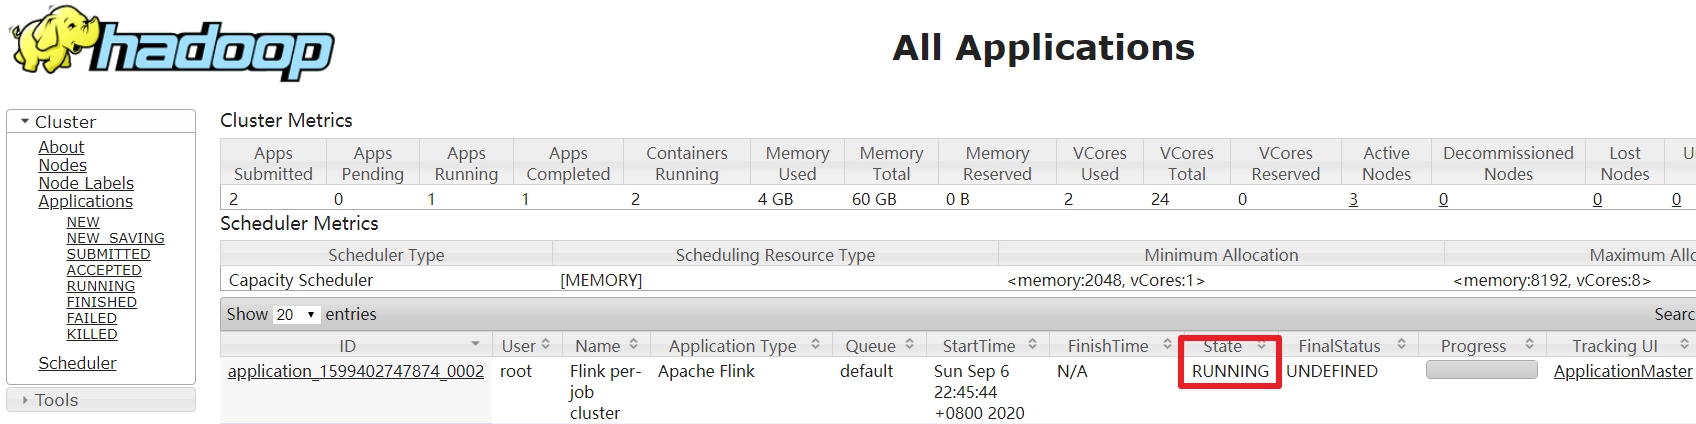Filter applications by FAILED state
1696x424 pixels.
(x=91, y=318)
